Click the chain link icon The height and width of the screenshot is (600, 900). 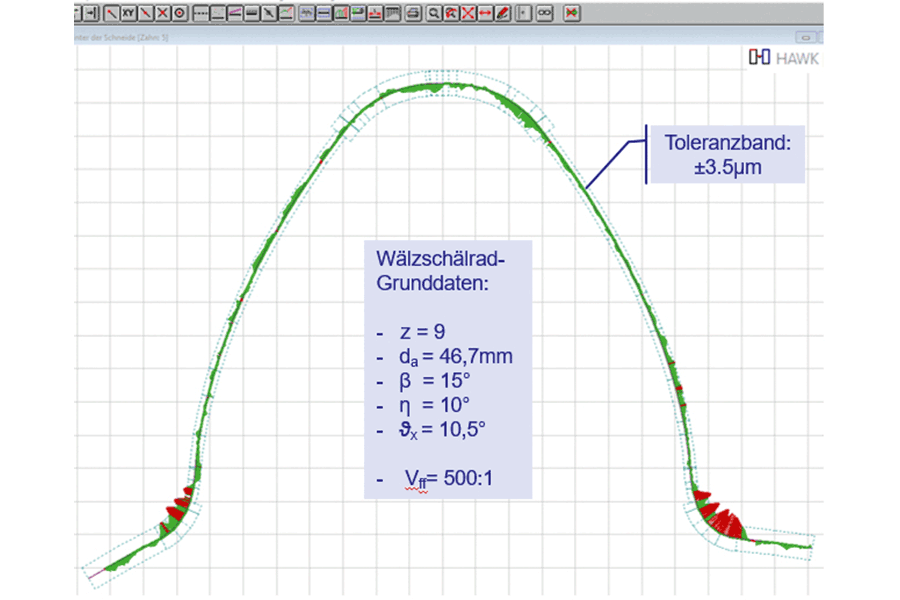[x=544, y=13]
